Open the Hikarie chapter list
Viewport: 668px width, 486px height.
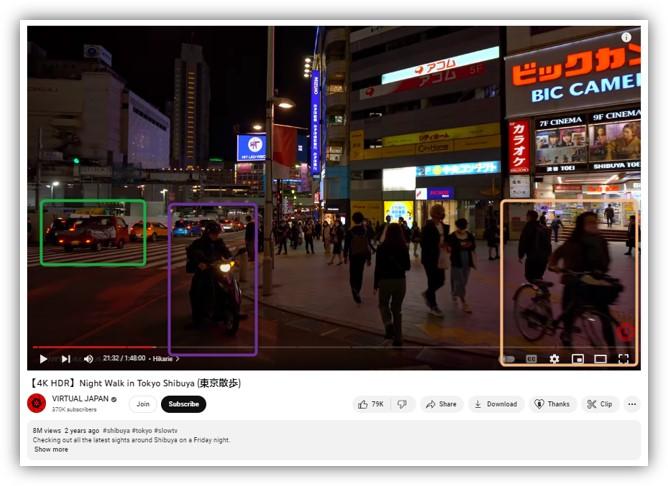click(166, 359)
